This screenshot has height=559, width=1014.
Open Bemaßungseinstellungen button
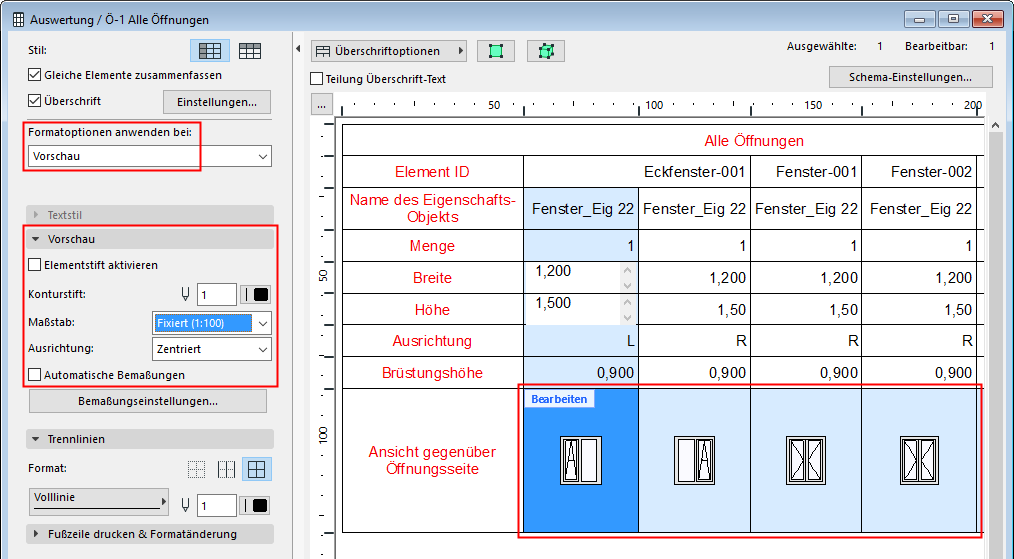[x=148, y=401]
